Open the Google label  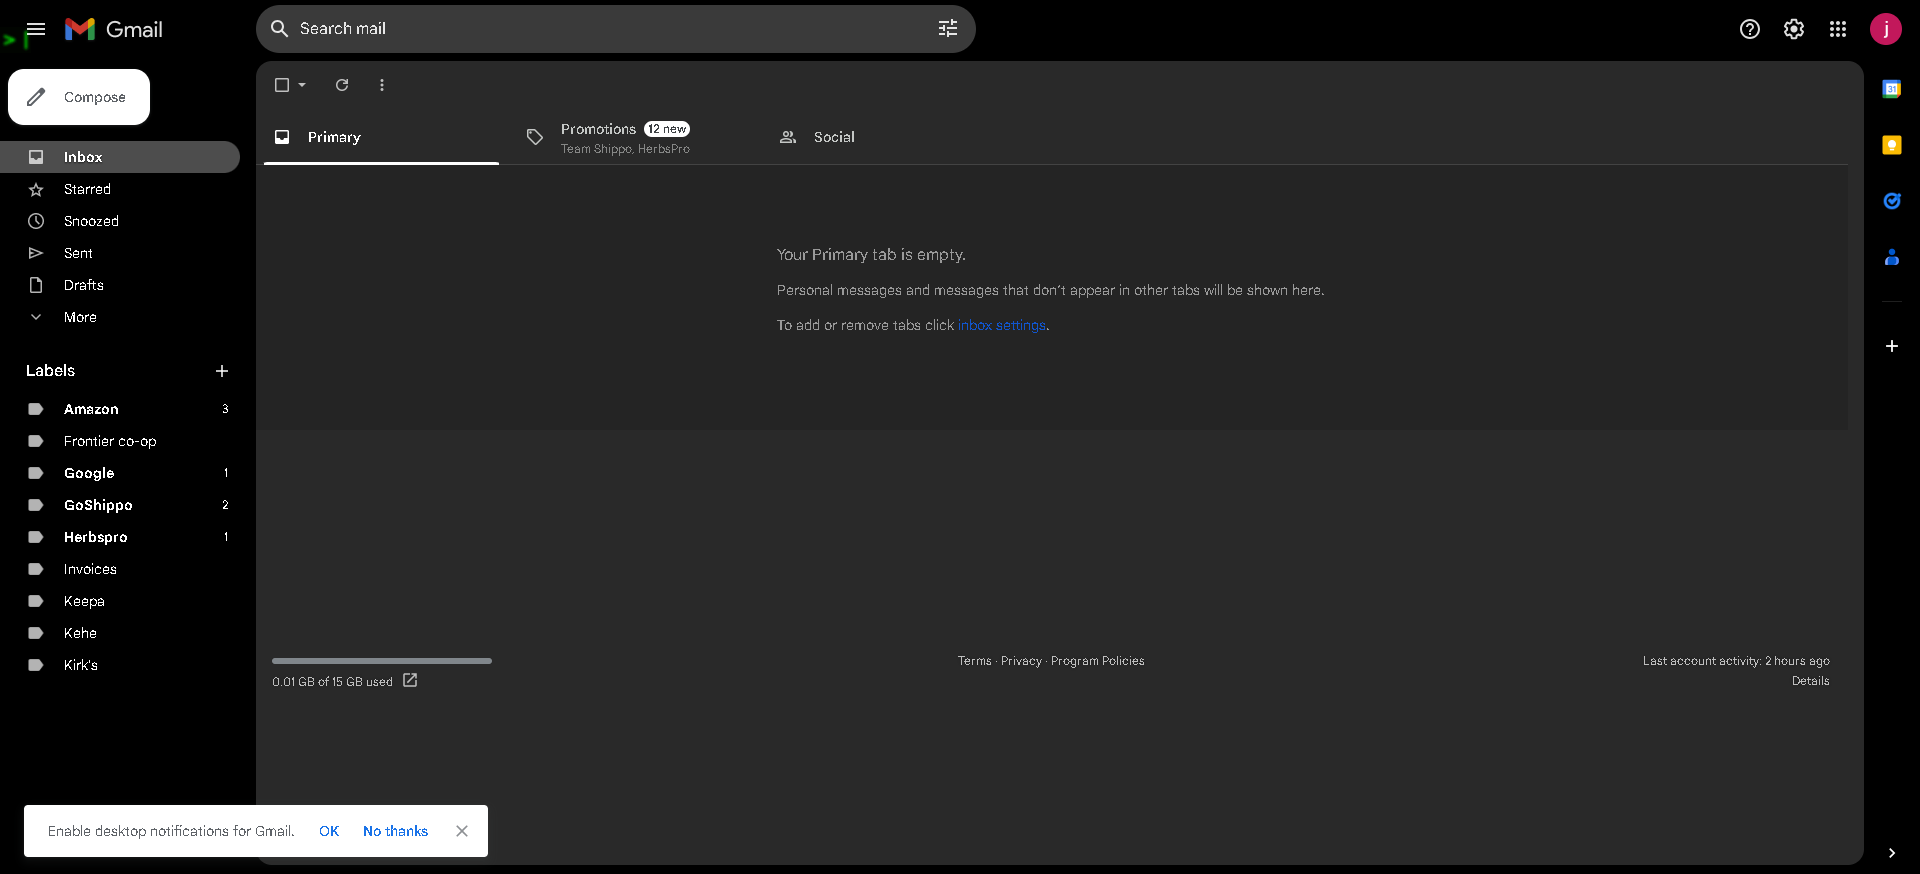120,473
